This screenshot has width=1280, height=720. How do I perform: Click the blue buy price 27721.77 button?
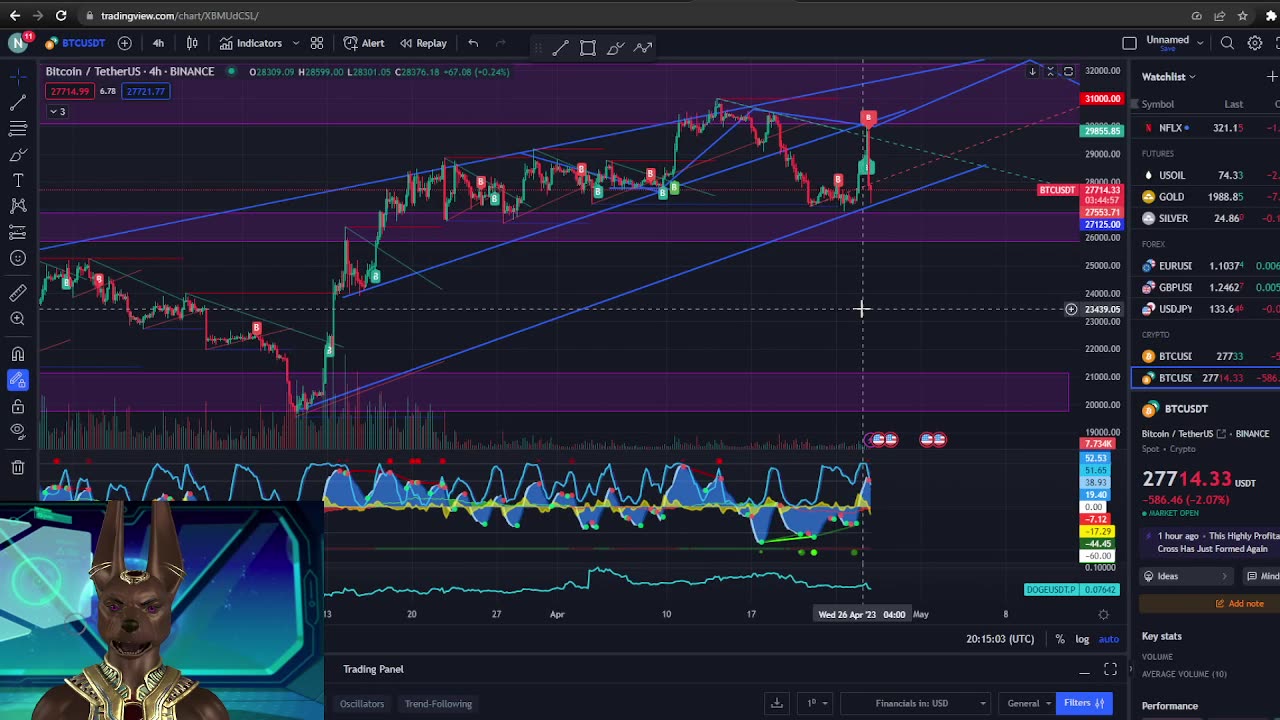[x=146, y=91]
